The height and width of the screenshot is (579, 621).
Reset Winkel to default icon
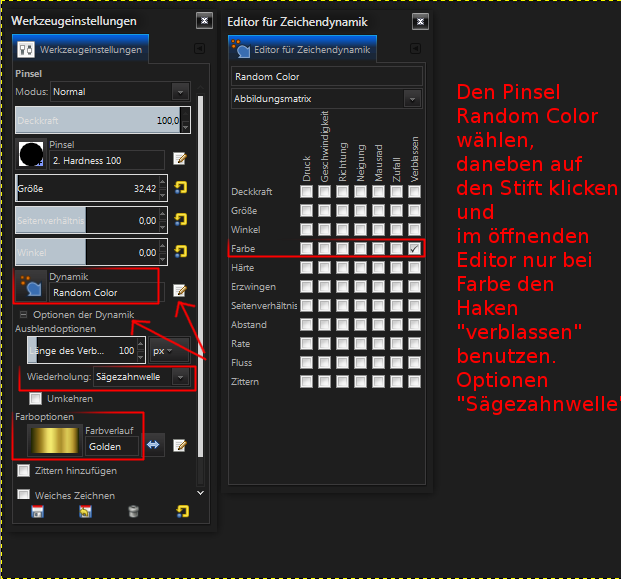181,251
